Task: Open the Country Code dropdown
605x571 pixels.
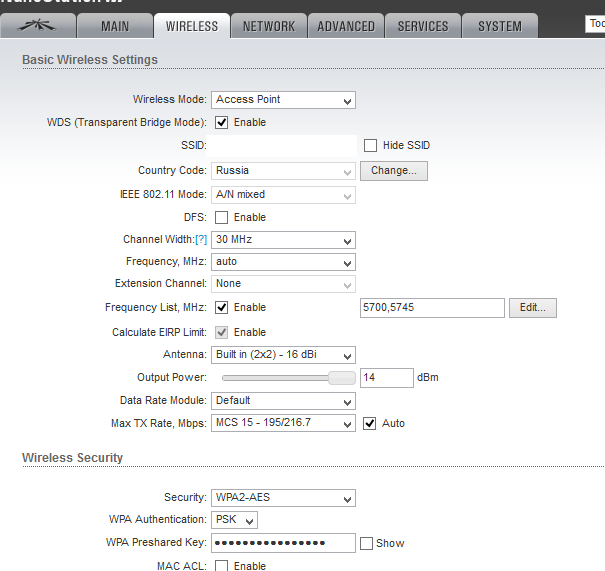Action: pos(283,171)
